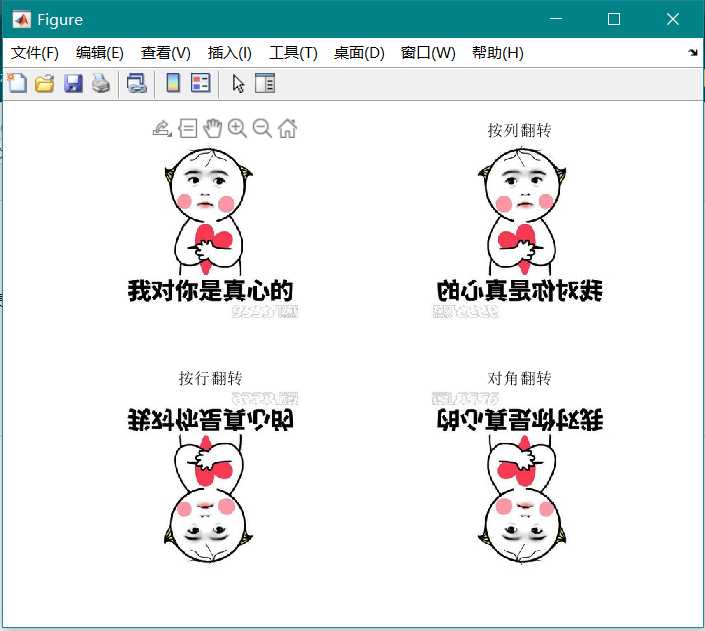Click the axes brush/export icon
This screenshot has height=631, width=705.
(x=162, y=129)
